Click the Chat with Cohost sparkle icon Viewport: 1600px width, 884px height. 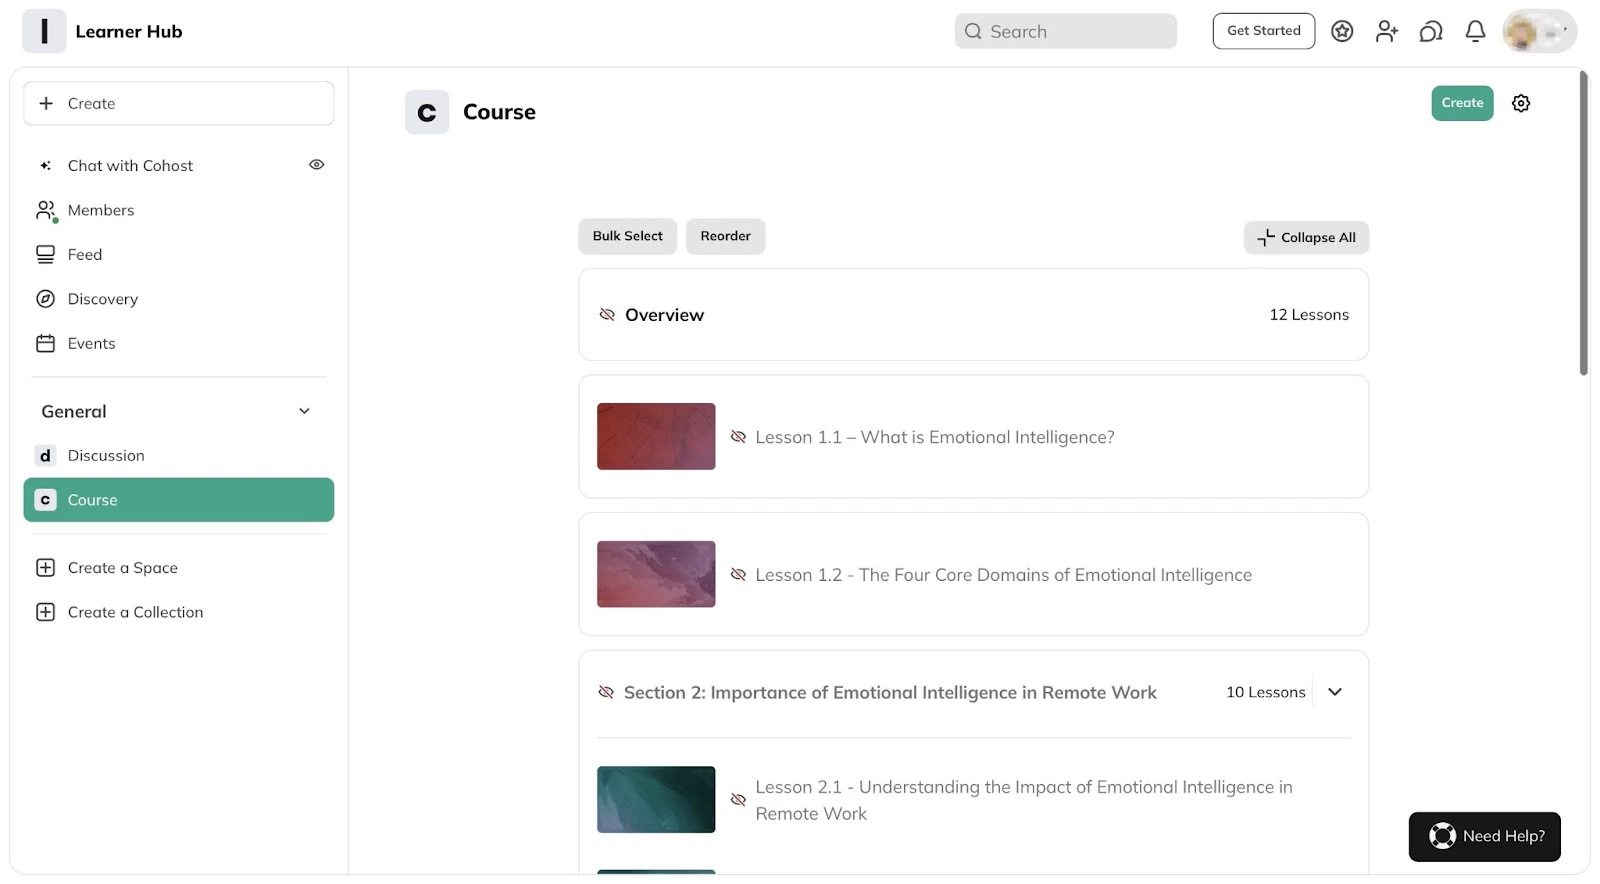point(45,165)
